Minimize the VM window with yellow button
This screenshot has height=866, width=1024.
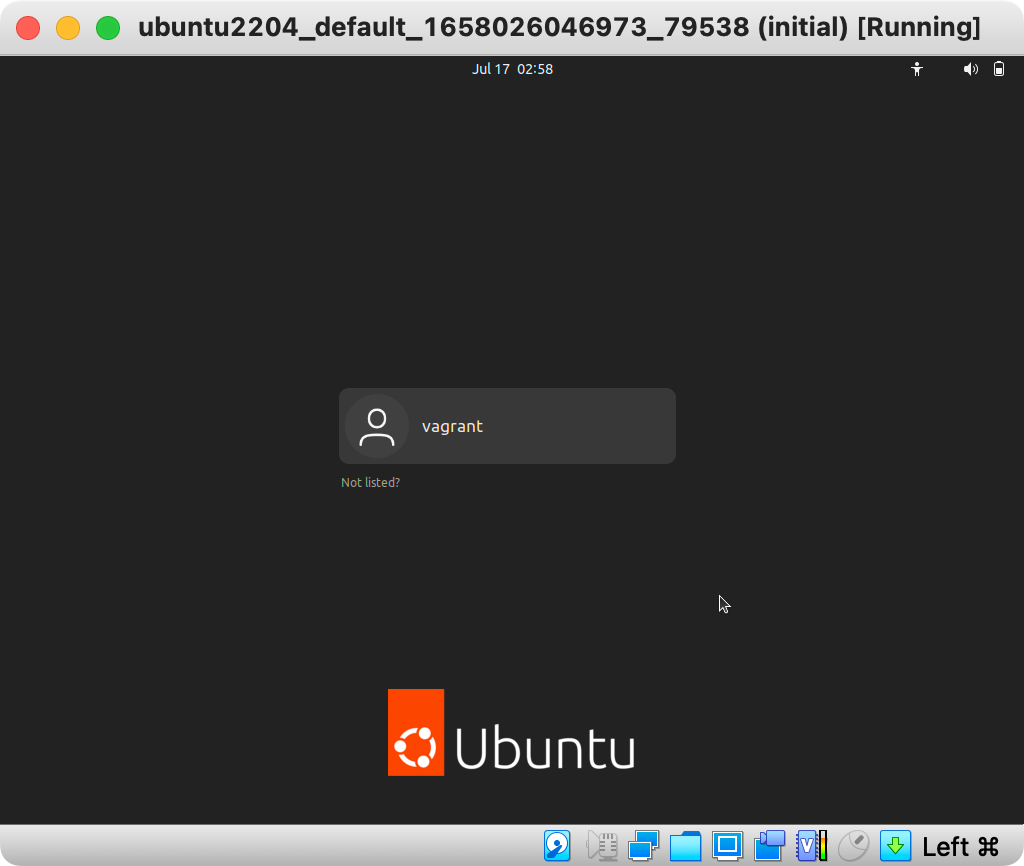[x=68, y=28]
